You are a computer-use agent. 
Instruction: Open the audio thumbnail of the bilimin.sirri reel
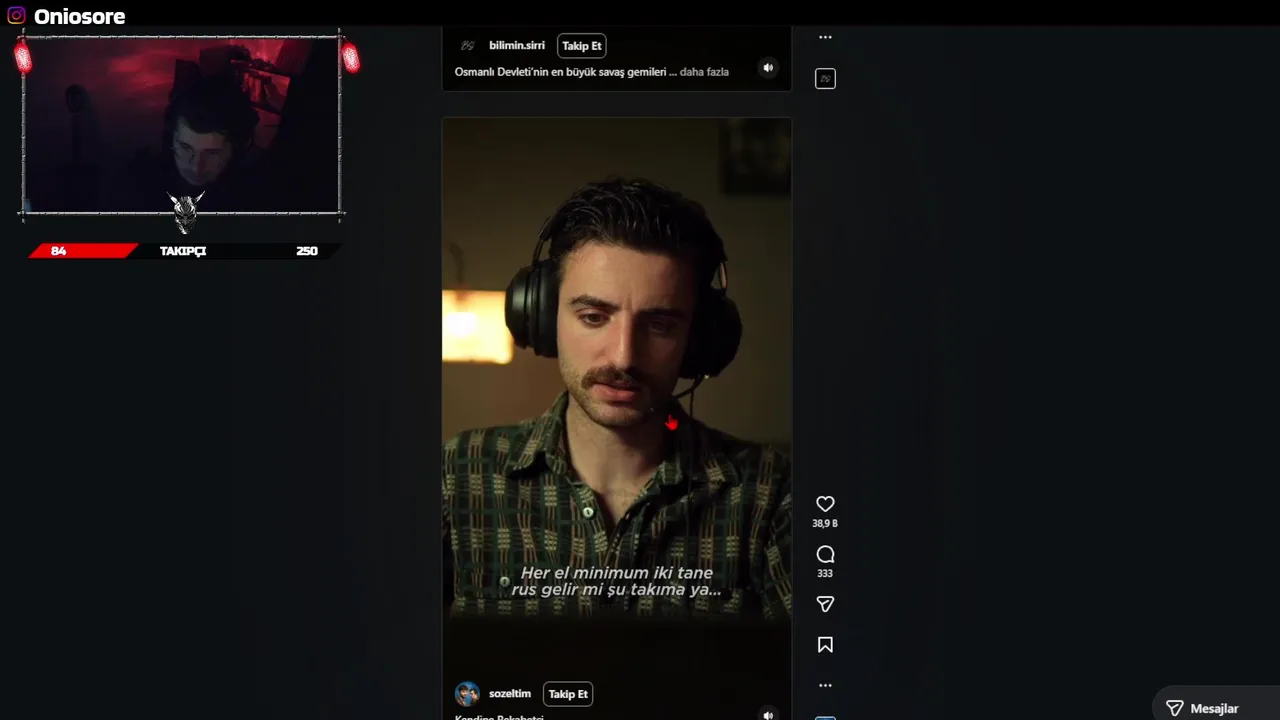point(825,79)
